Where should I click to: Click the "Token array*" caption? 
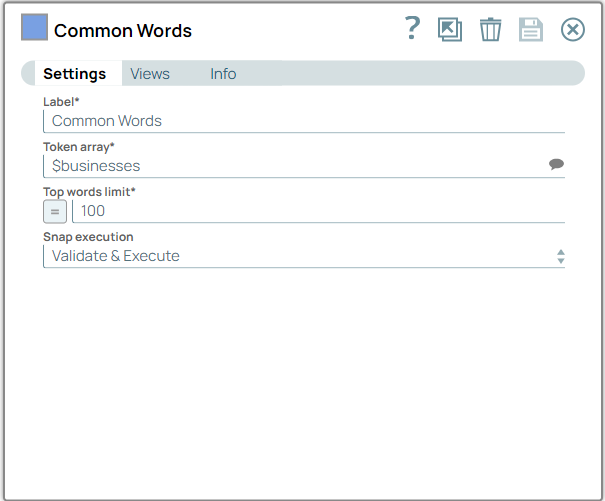click(x=79, y=147)
